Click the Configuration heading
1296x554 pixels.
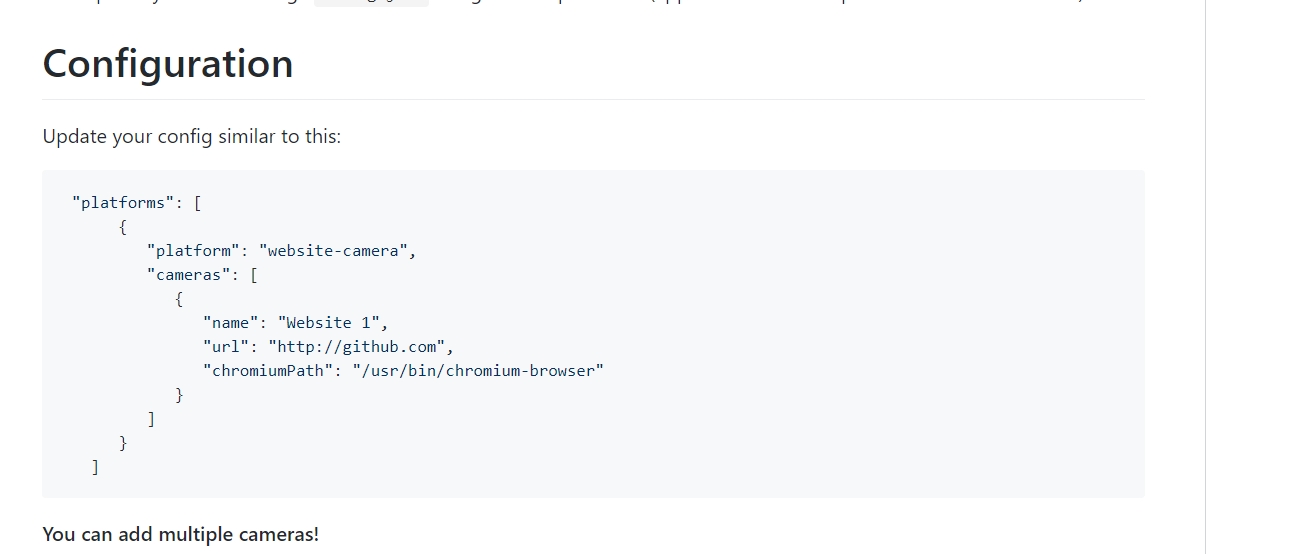point(168,64)
